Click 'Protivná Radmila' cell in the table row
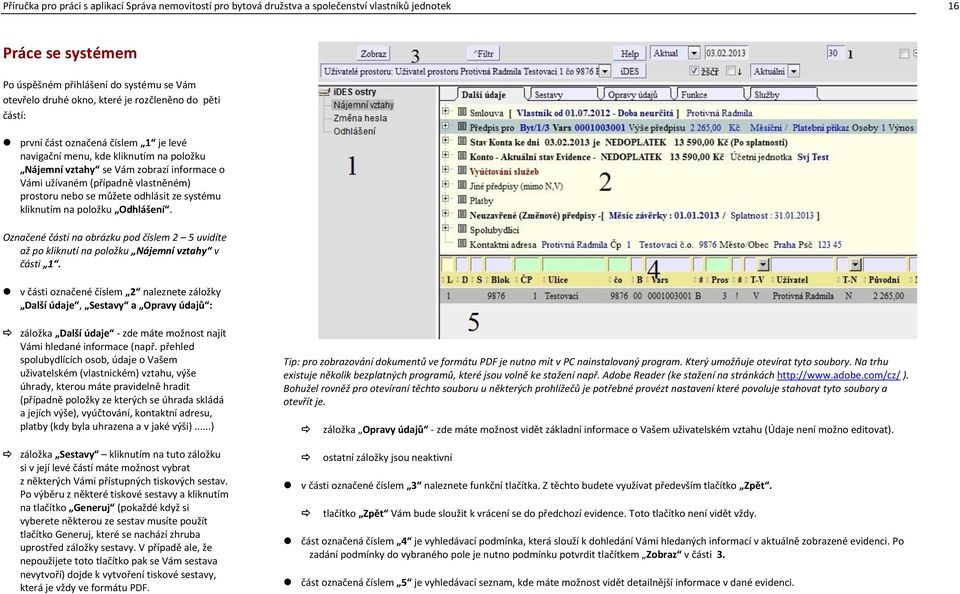960x594 pixels. coord(803,296)
